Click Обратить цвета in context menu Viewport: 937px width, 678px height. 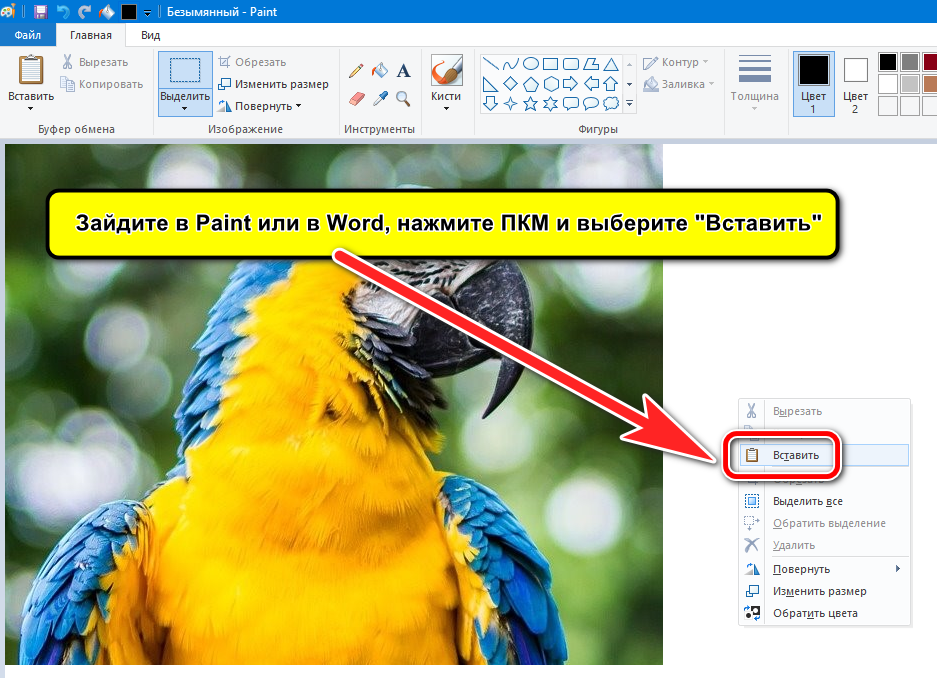814,613
